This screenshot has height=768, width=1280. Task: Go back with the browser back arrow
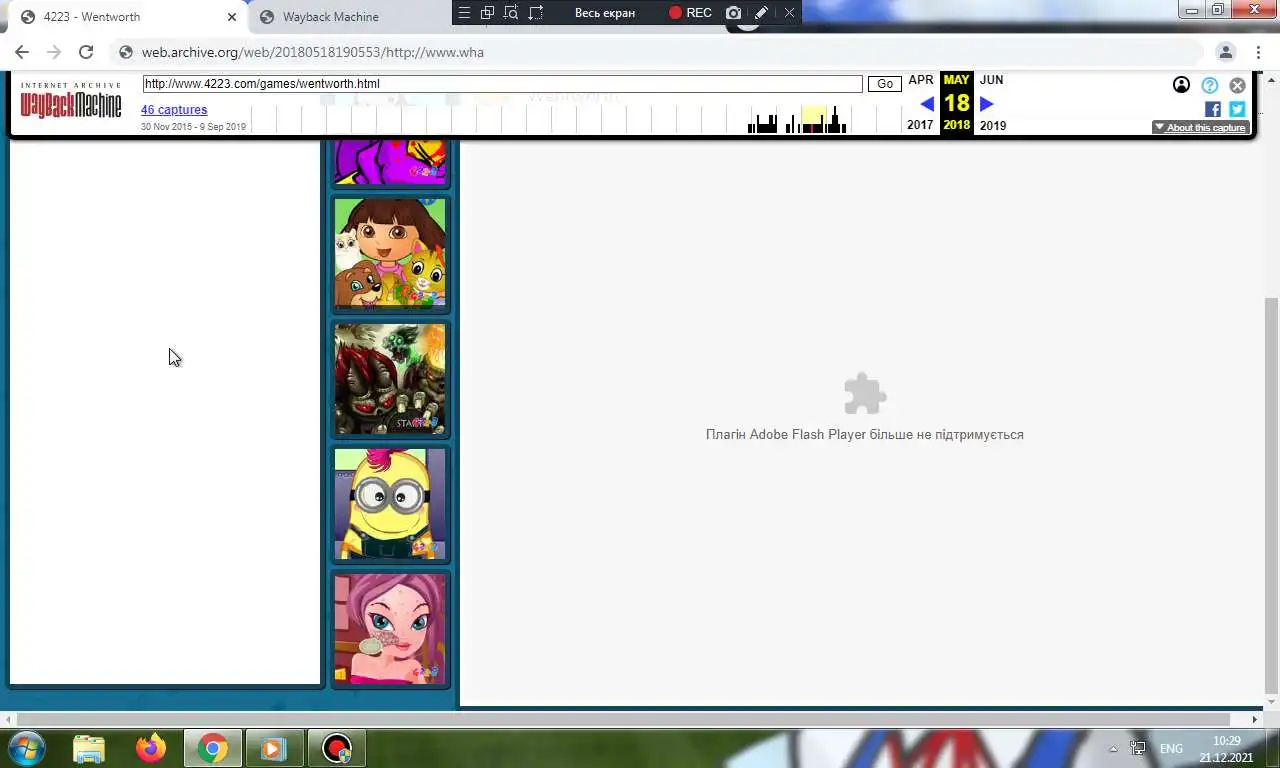[22, 52]
